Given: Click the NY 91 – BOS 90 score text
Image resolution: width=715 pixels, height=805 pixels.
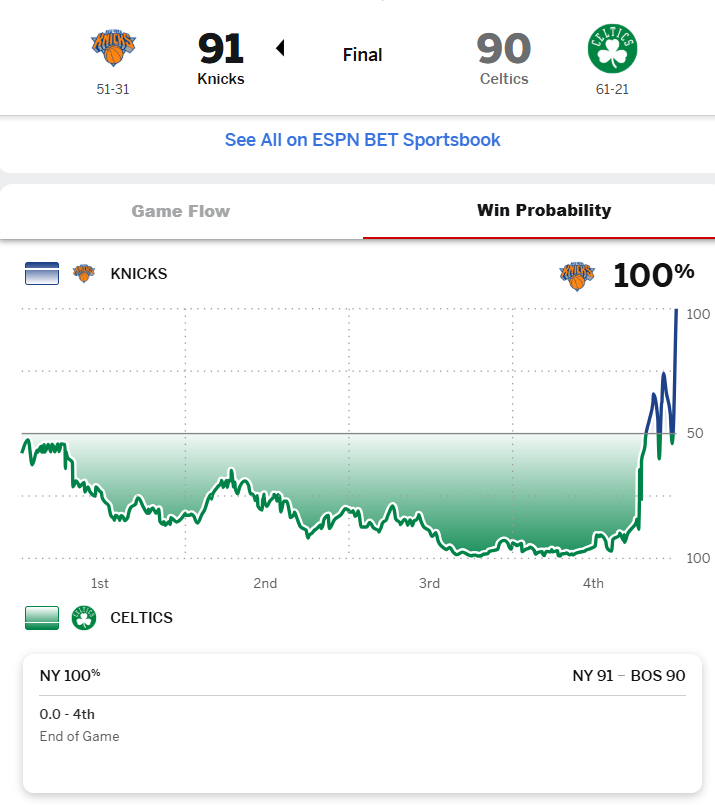Looking at the screenshot, I should tap(629, 675).
